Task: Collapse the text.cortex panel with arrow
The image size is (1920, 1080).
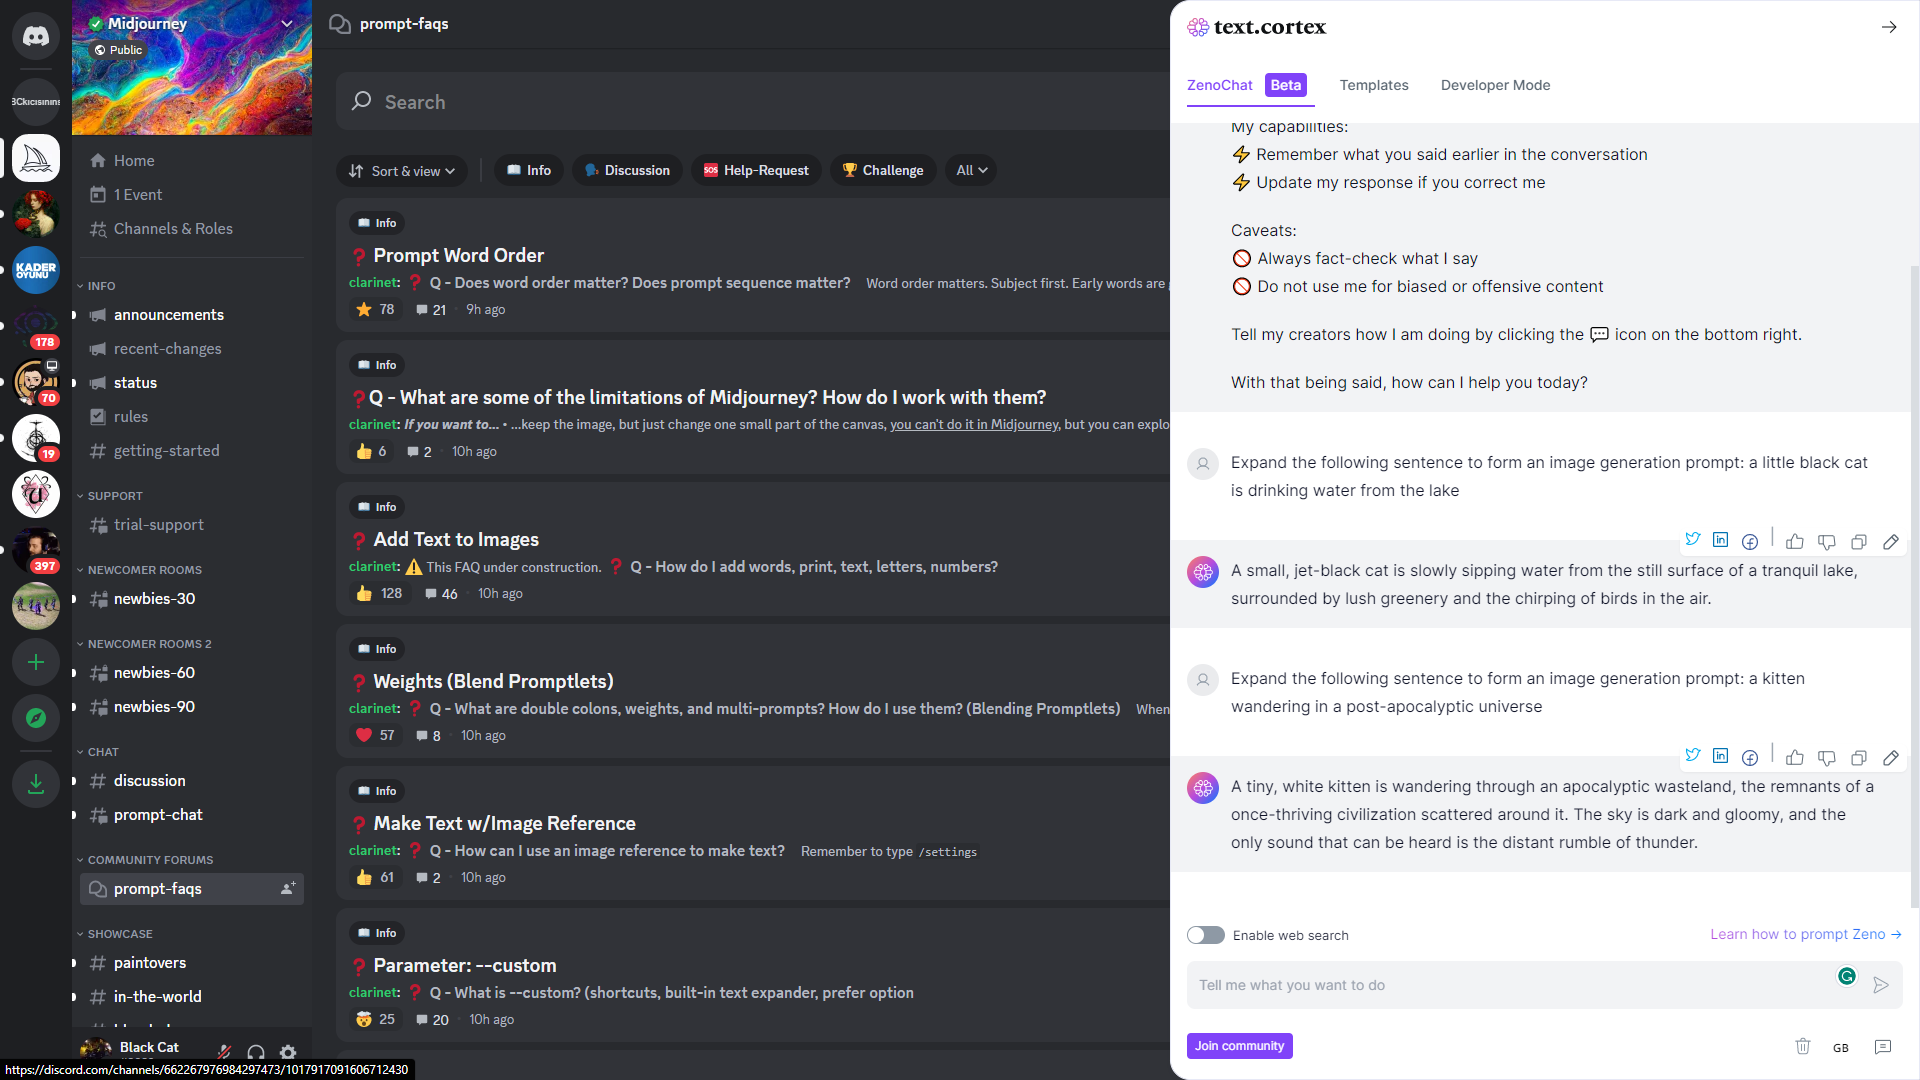Action: [x=1889, y=27]
